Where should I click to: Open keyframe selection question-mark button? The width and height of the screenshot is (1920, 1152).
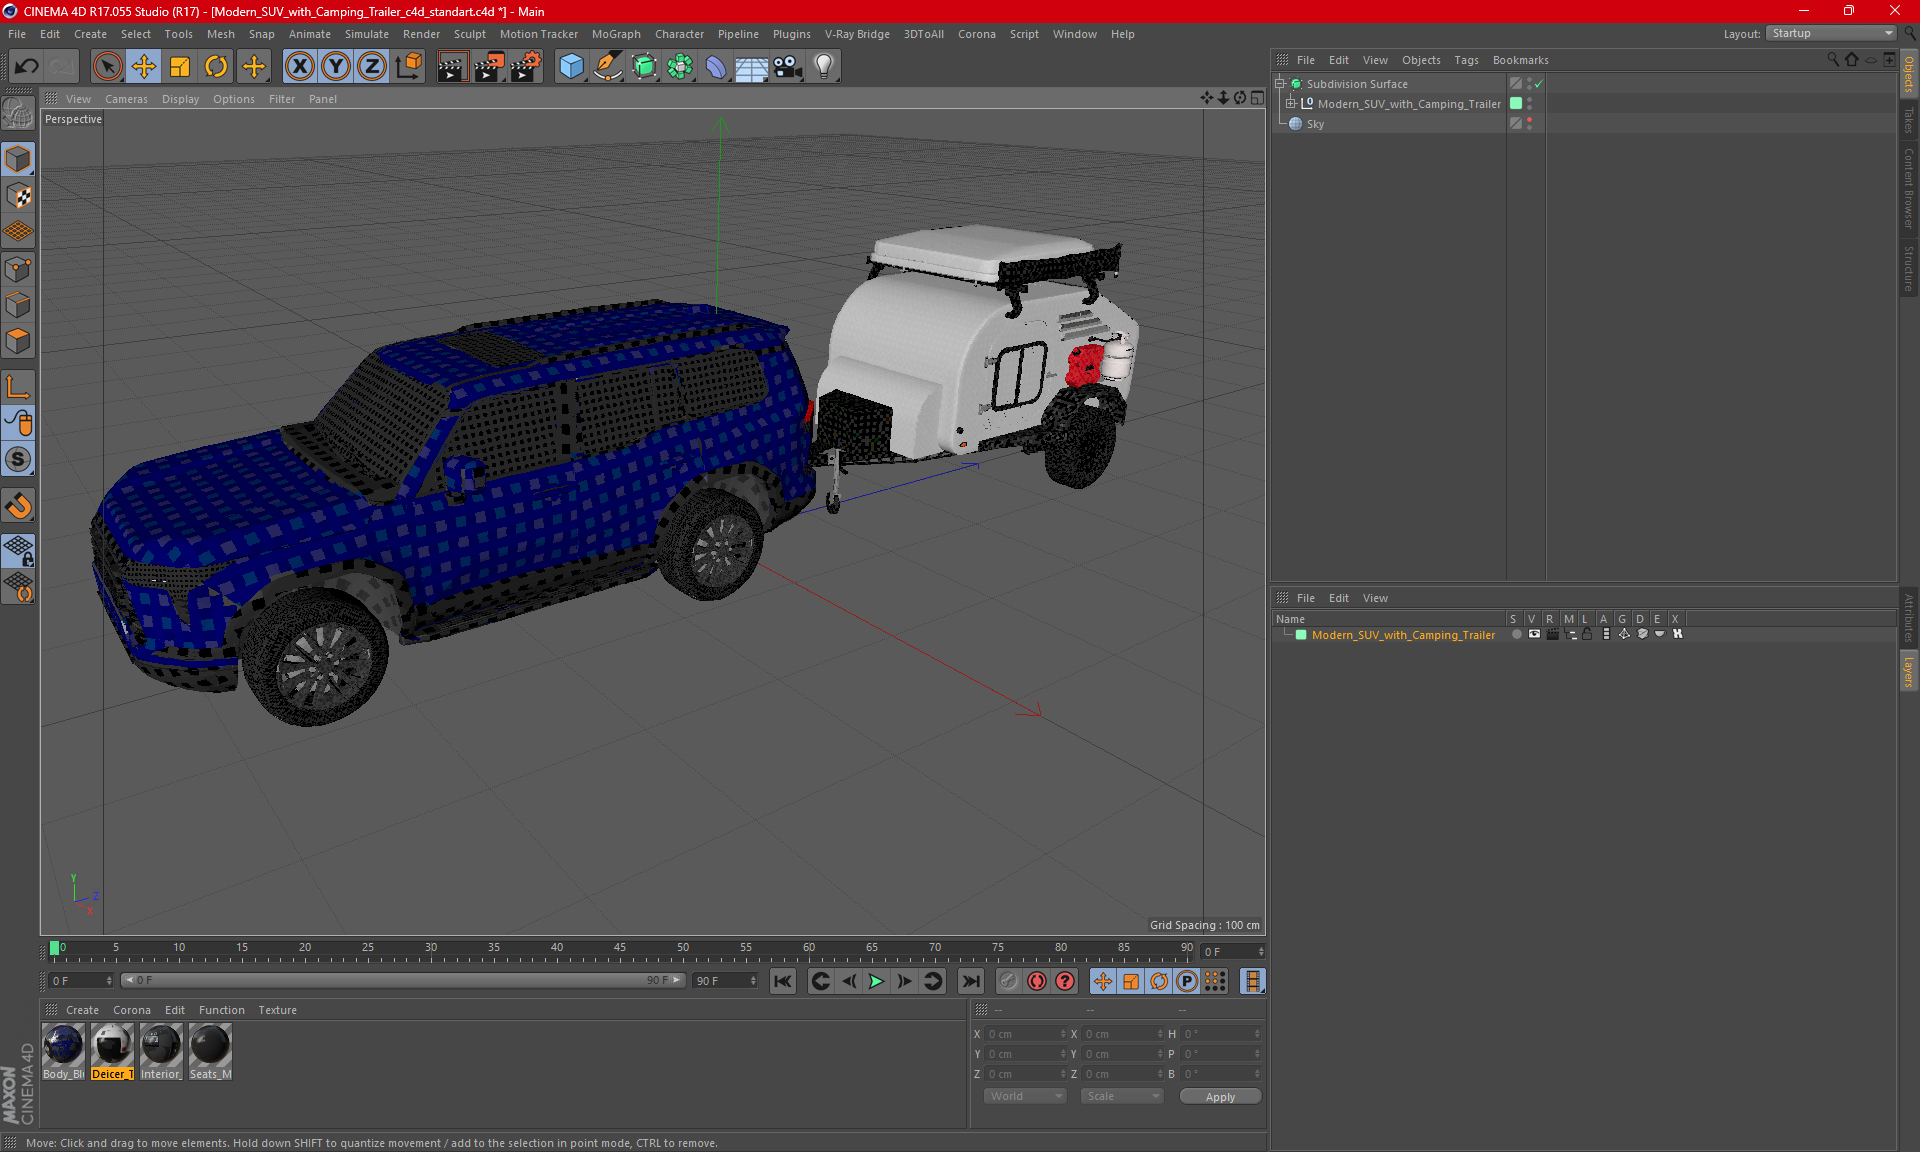point(1065,981)
